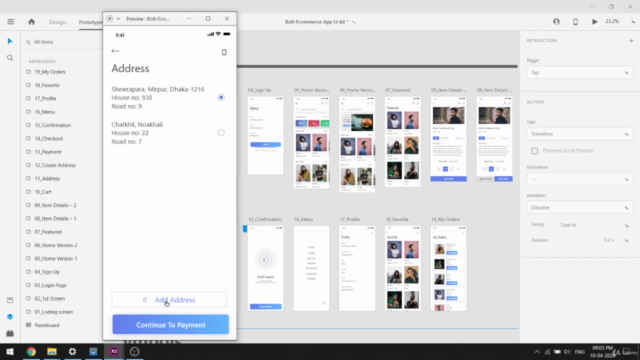
Task: Add a new interaction with plus icon
Action: [x=631, y=40]
